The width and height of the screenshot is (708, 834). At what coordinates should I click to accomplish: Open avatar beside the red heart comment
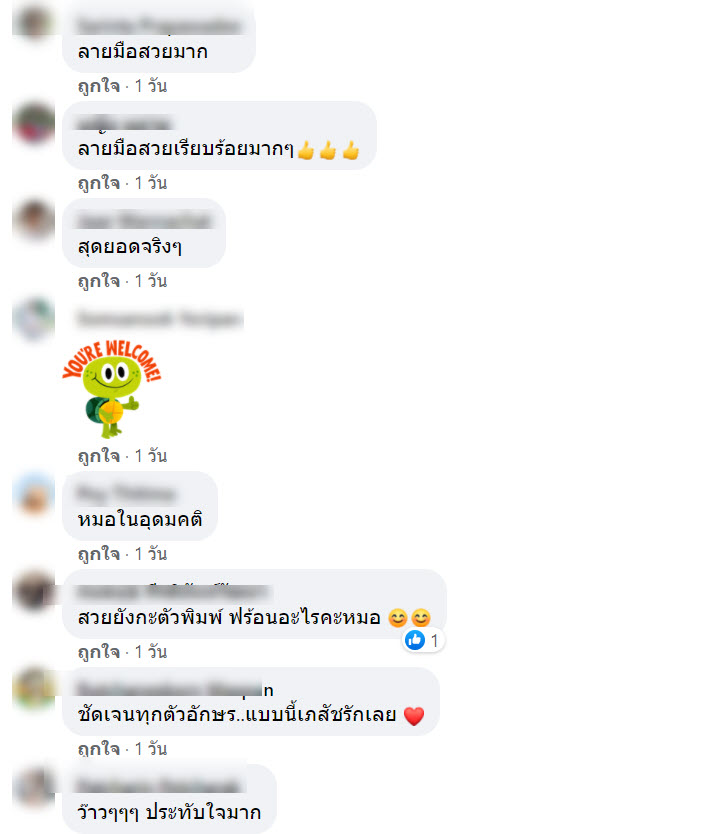(x=34, y=688)
